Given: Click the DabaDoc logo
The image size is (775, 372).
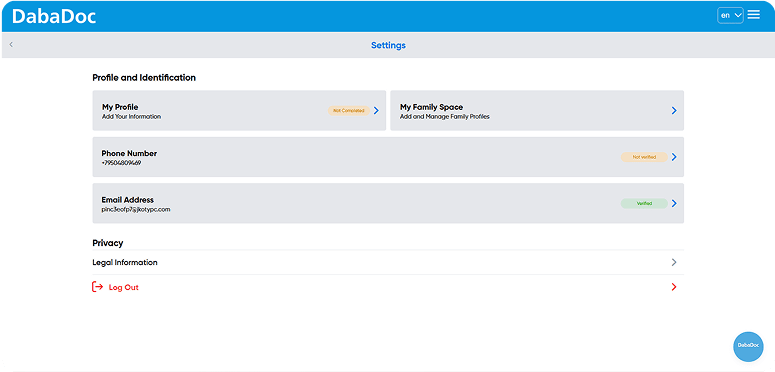Looking at the screenshot, I should tap(54, 16).
